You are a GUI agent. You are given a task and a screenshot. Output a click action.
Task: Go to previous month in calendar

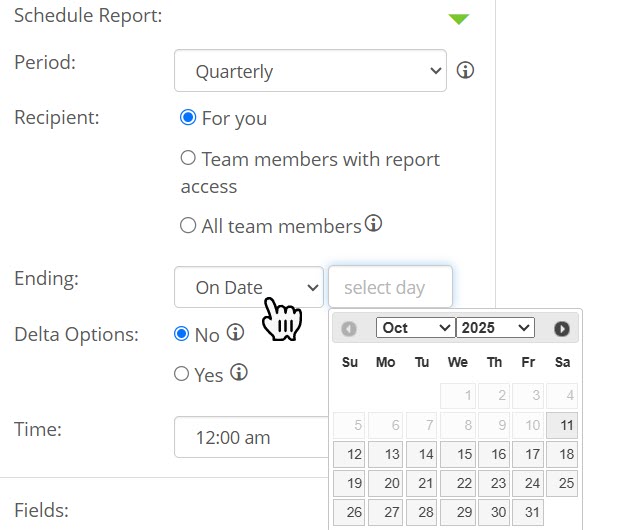(348, 328)
